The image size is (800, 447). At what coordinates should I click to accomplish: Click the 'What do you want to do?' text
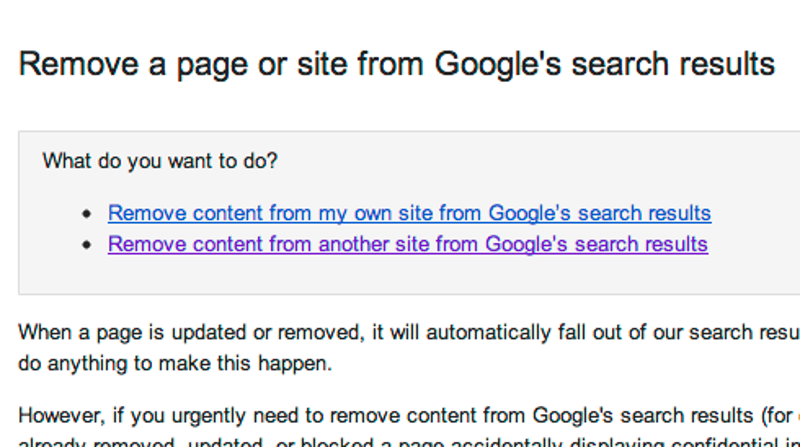pos(160,161)
